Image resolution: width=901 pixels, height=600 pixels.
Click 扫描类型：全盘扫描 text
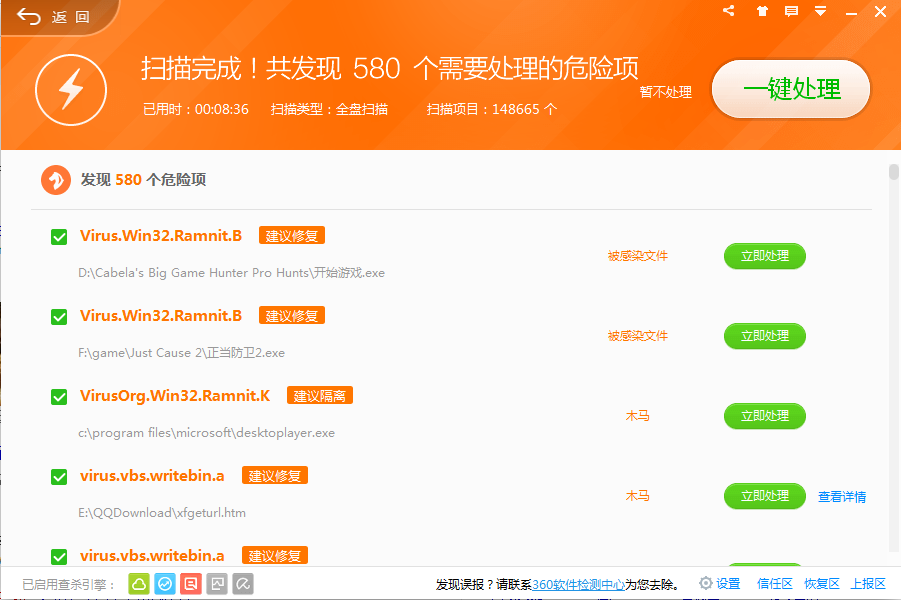coord(329,109)
